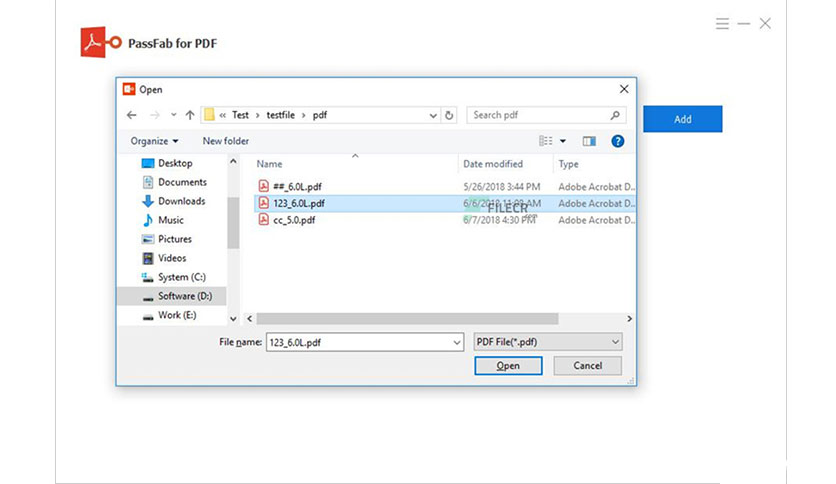Image resolution: width=836 pixels, height=484 pixels.
Task: Click New folder
Action: [226, 141]
